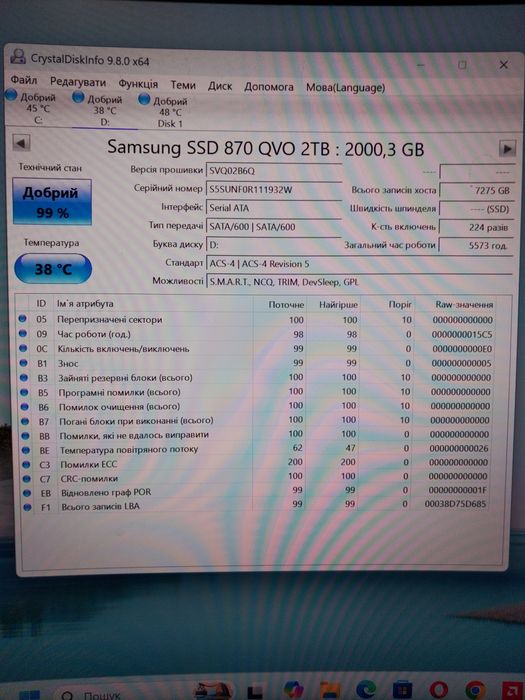Image resolution: width=525 pixels, height=700 pixels.
Task: Open Google Chrome from taskbar
Action: coord(475,691)
